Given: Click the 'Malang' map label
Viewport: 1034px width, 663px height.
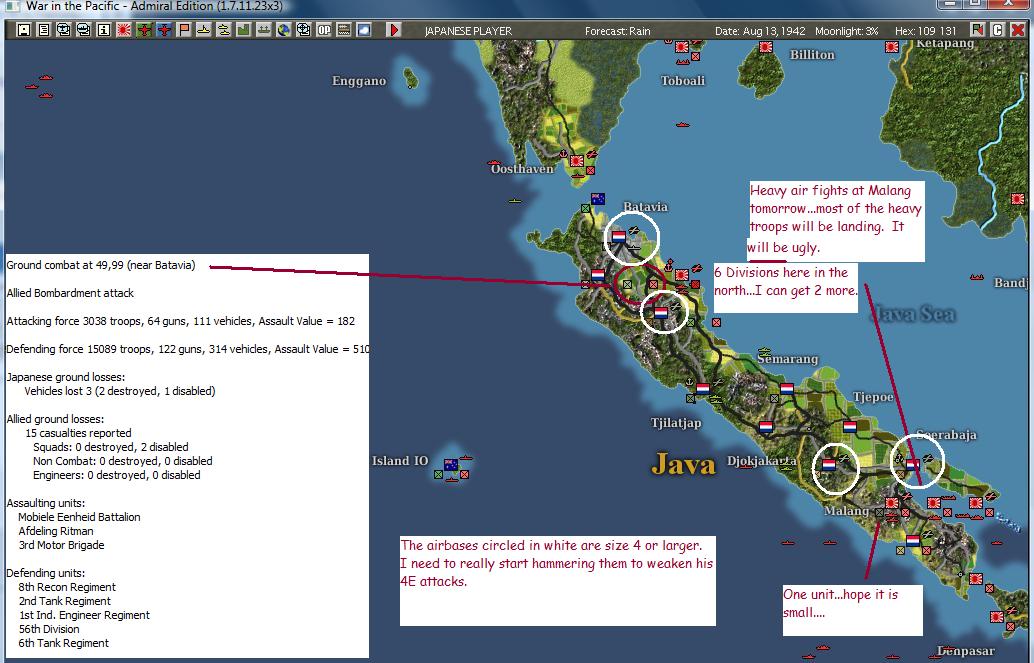Looking at the screenshot, I should pyautogui.click(x=846, y=511).
